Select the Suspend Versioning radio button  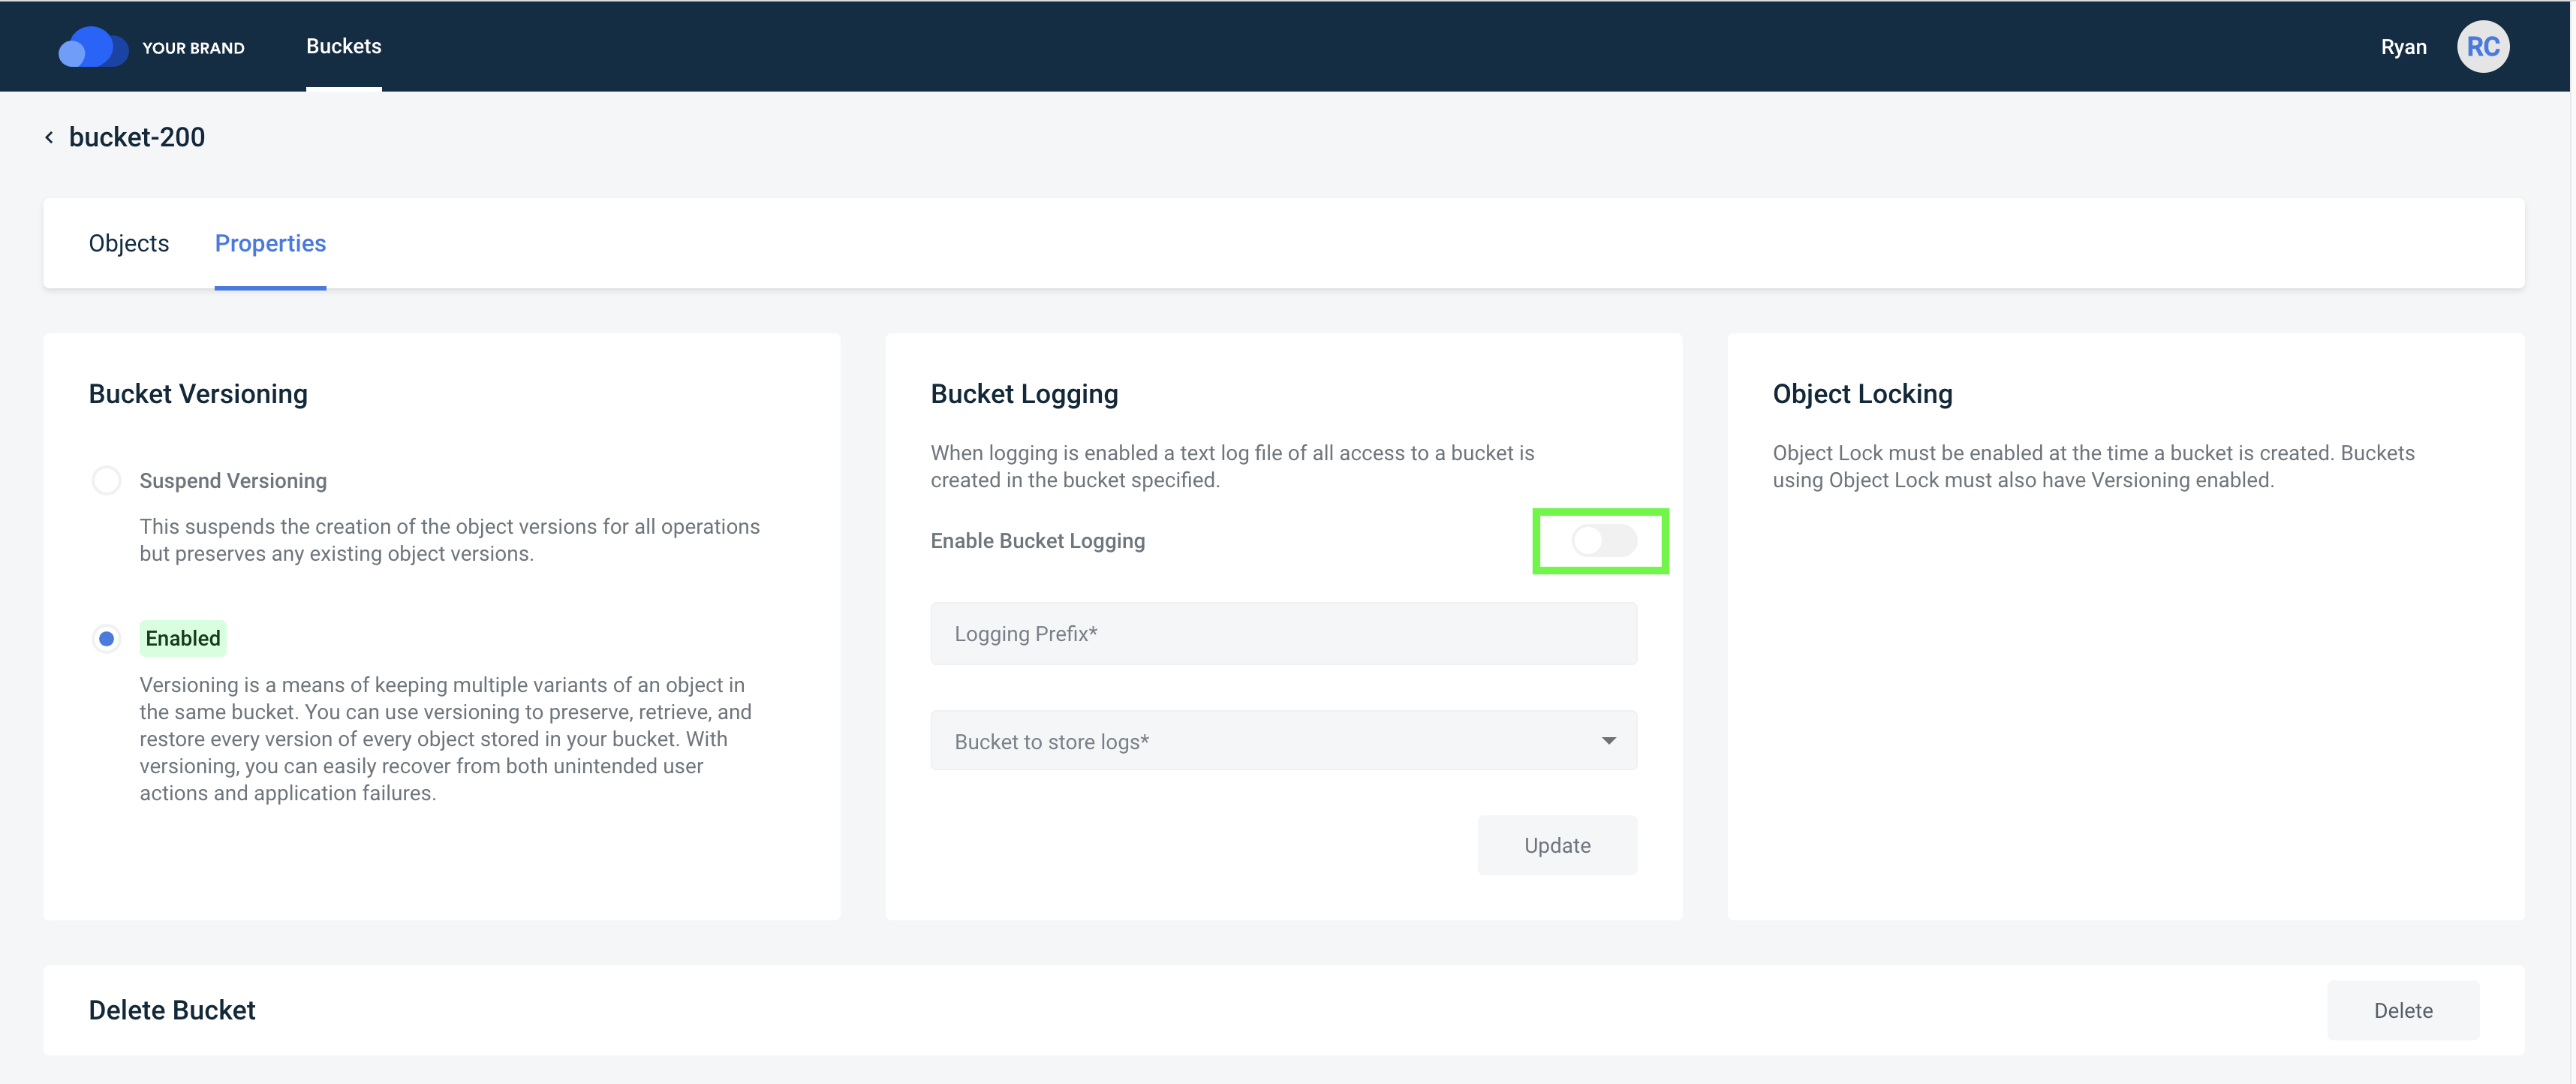(x=106, y=481)
